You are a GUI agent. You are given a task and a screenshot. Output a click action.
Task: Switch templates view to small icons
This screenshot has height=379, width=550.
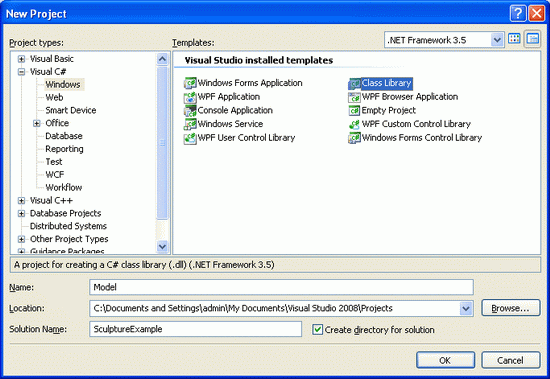(x=533, y=39)
